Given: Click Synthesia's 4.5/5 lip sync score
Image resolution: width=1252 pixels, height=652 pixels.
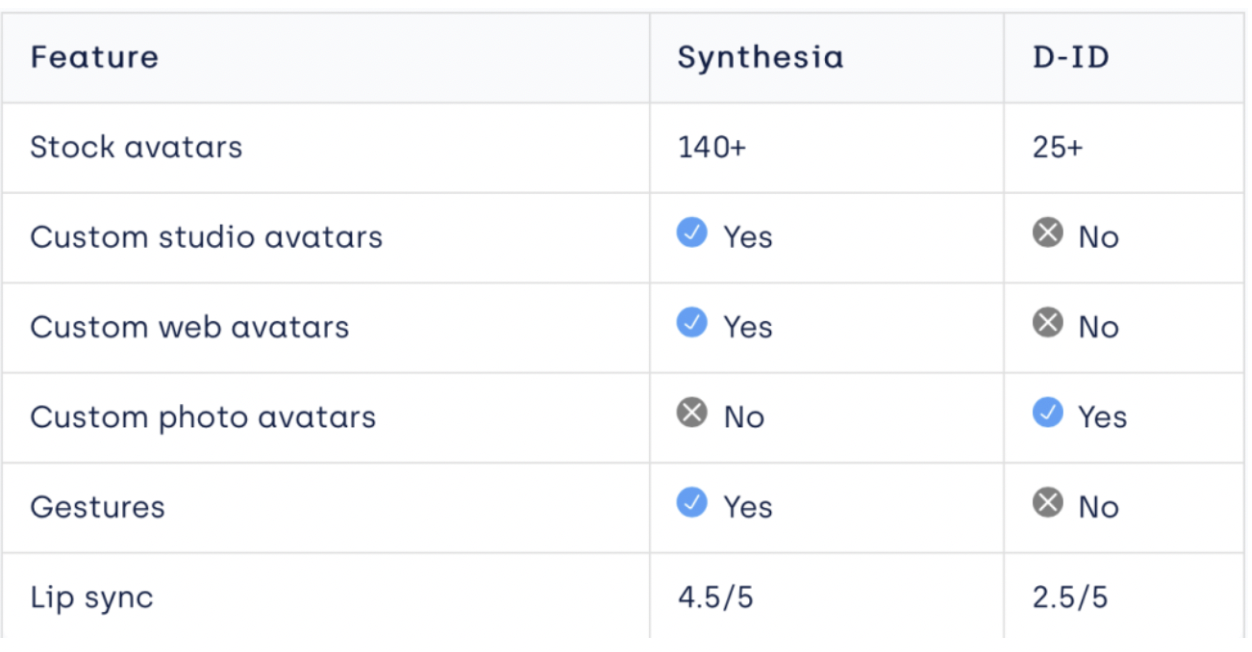Looking at the screenshot, I should tap(715, 598).
